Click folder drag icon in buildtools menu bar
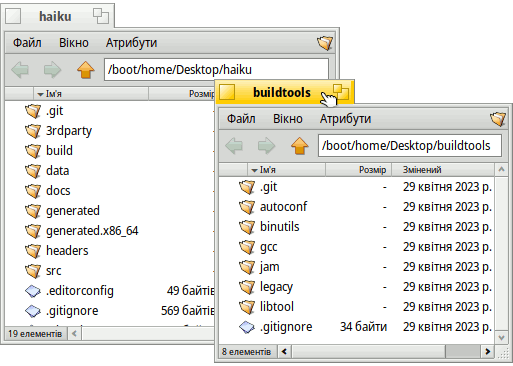 tap(498, 119)
